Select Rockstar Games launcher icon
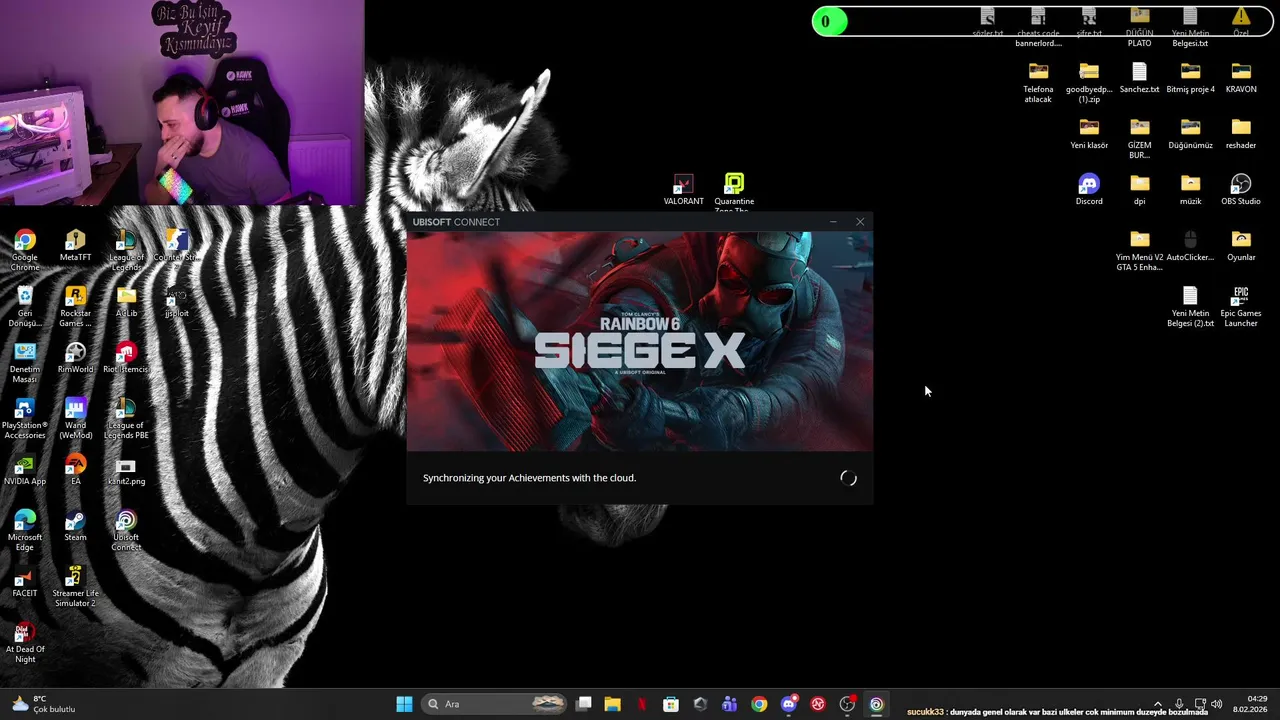1280x720 pixels. tap(75, 306)
